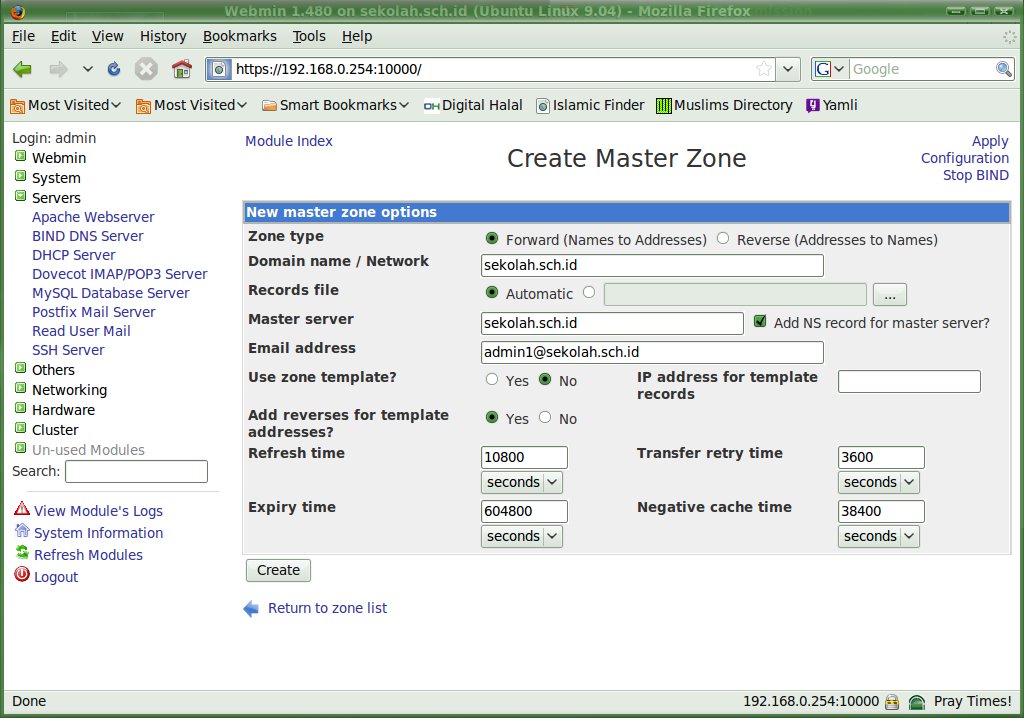Click the browser Back arrow
This screenshot has width=1024, height=718.
(22, 69)
